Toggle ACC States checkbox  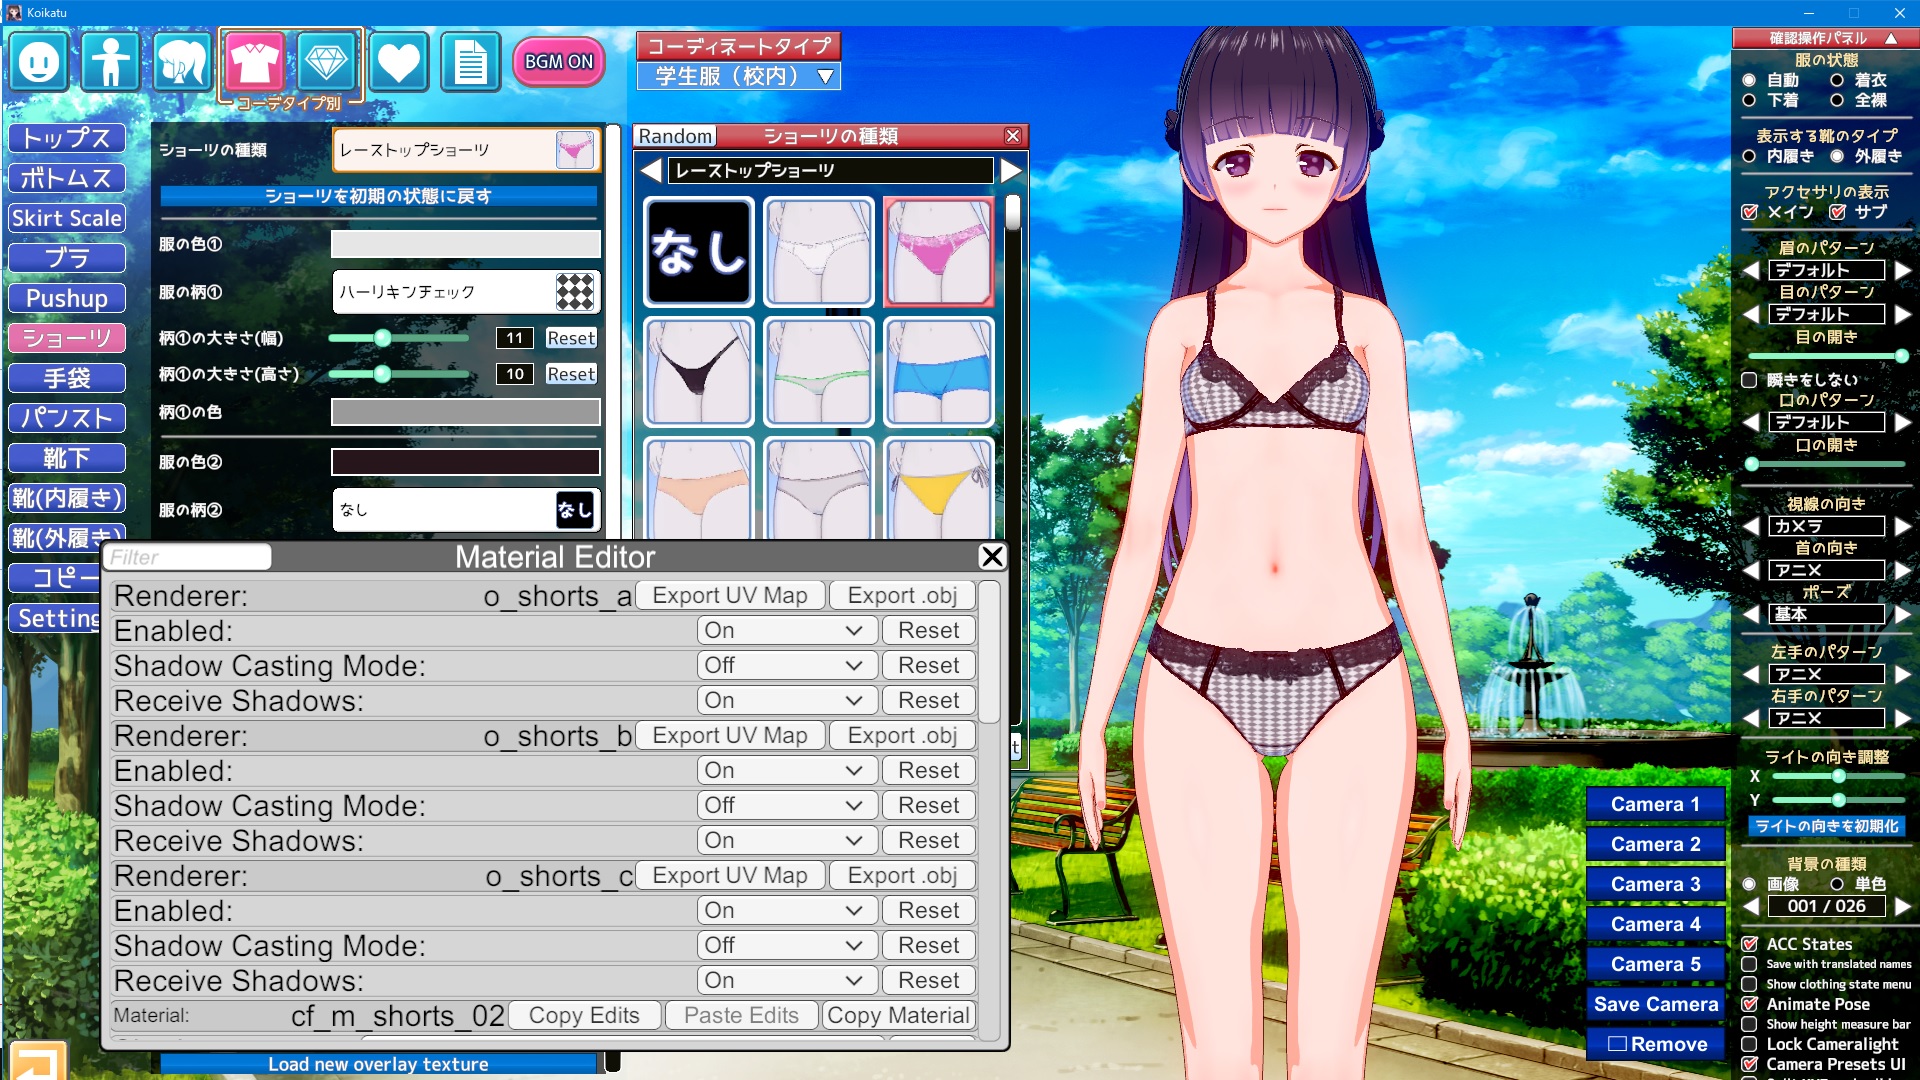tap(1750, 944)
